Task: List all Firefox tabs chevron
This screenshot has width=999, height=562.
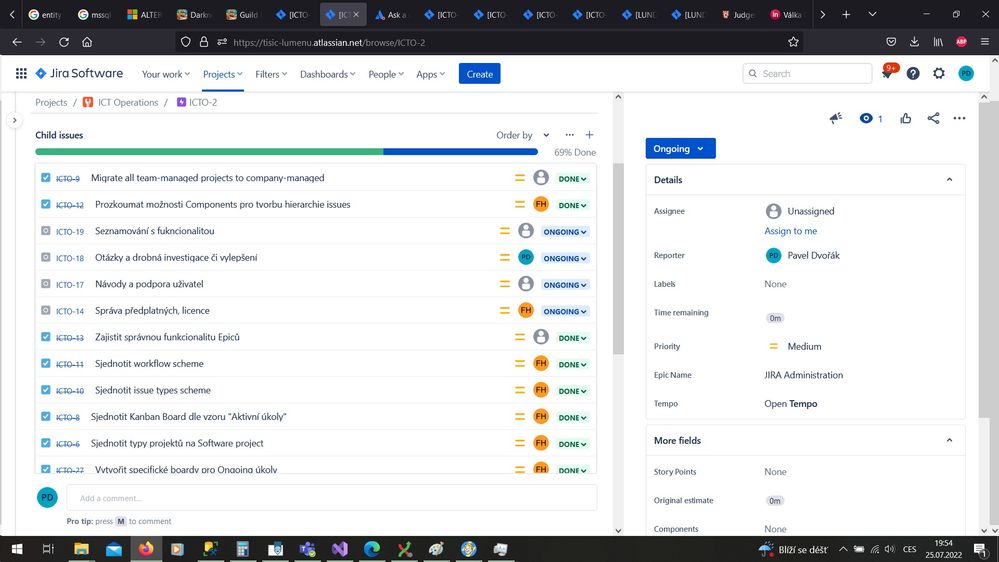Action: coord(872,14)
